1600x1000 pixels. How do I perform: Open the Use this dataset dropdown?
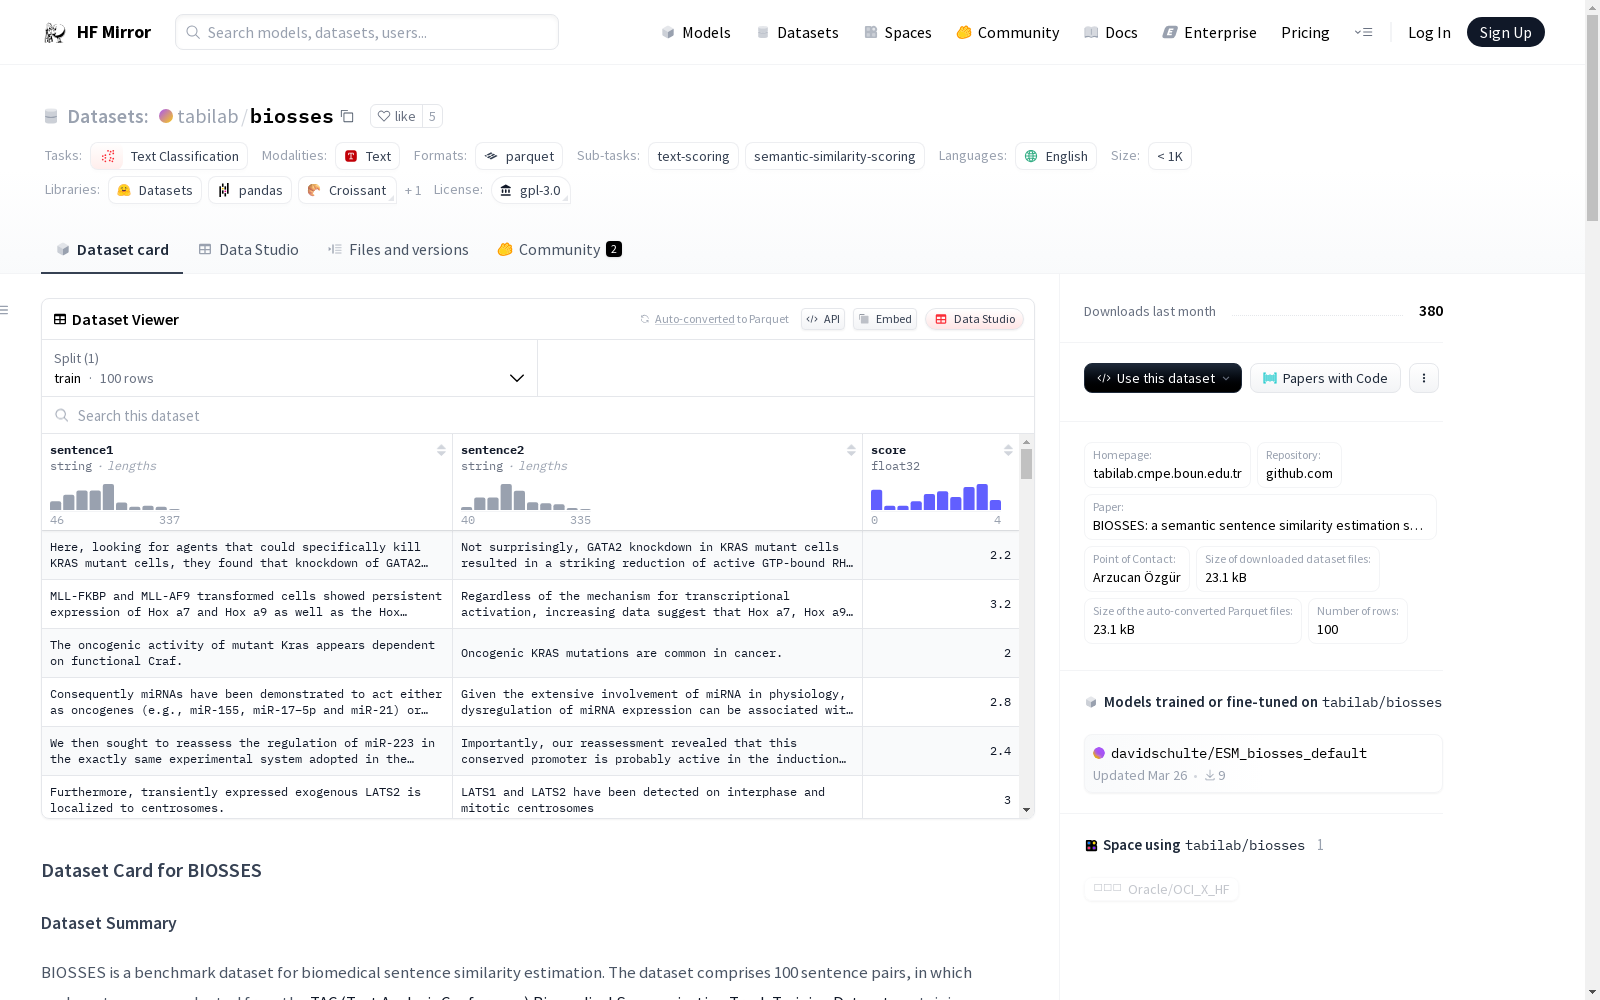pos(1163,378)
